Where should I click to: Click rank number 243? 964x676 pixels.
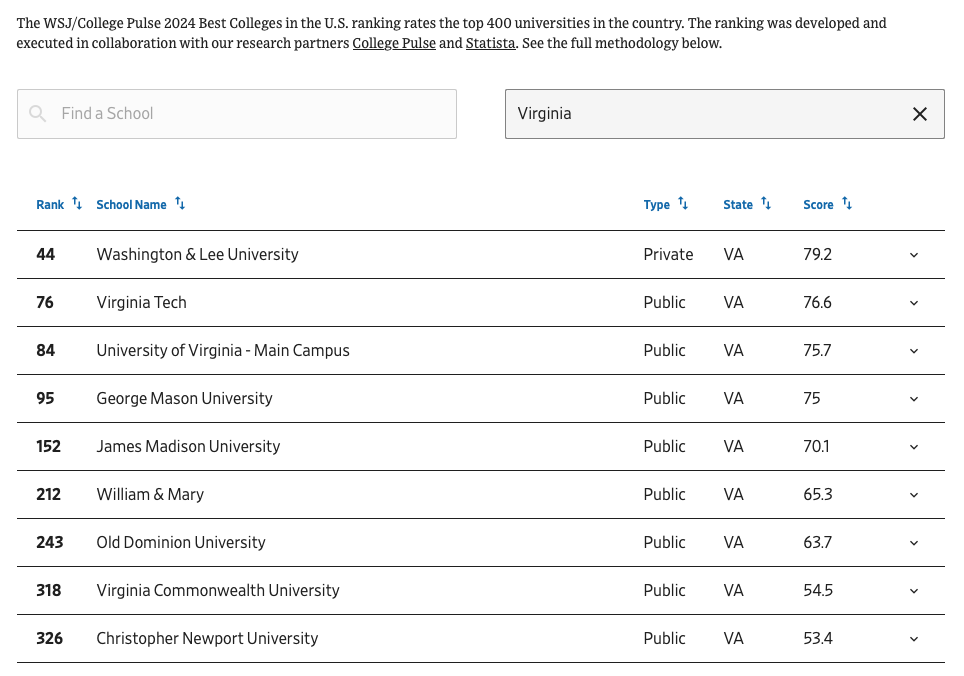tap(49, 542)
